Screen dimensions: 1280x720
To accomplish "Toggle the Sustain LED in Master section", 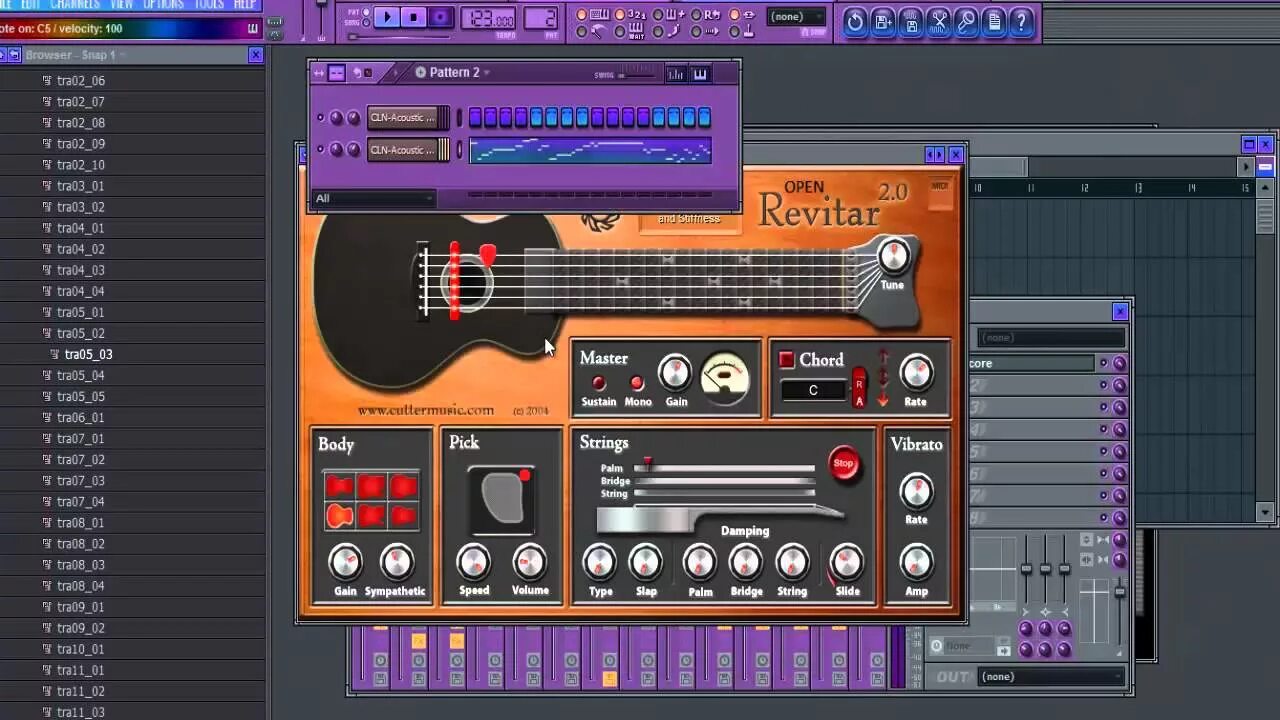I will [599, 383].
